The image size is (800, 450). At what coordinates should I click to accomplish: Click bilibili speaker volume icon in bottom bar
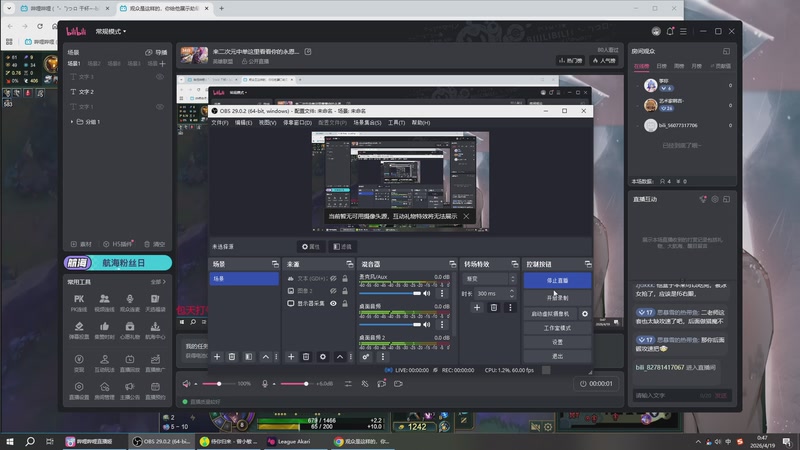187,384
